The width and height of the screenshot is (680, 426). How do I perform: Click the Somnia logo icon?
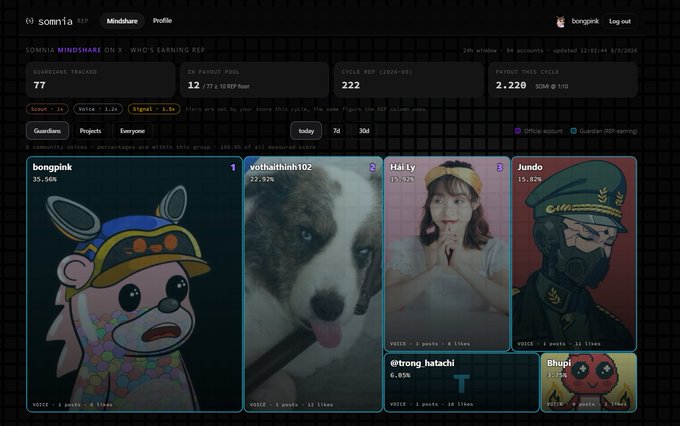click(29, 21)
